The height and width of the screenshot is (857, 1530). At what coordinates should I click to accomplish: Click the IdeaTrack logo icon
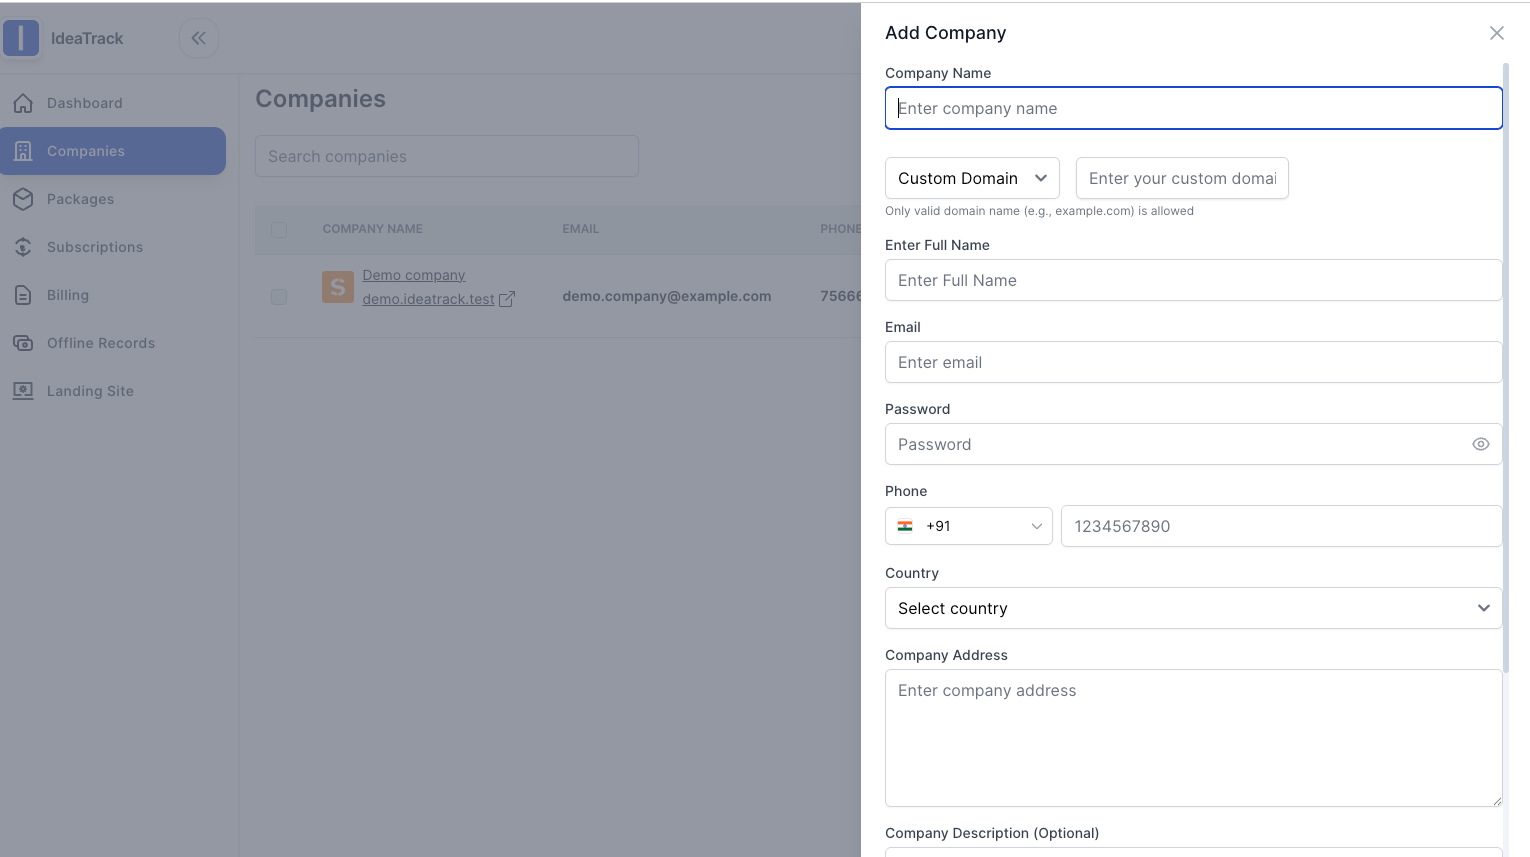coord(21,38)
